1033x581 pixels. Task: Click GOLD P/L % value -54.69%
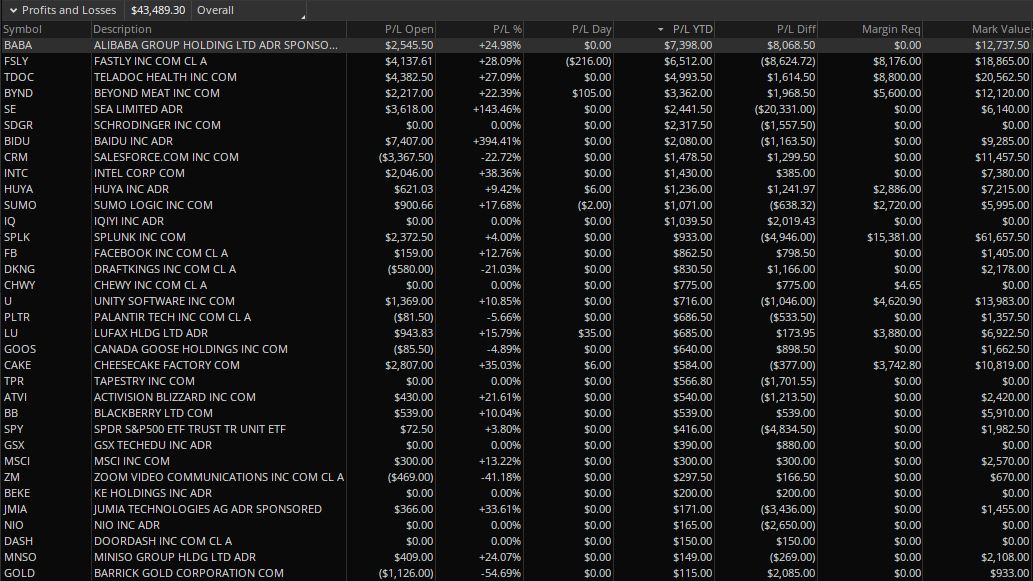click(499, 573)
